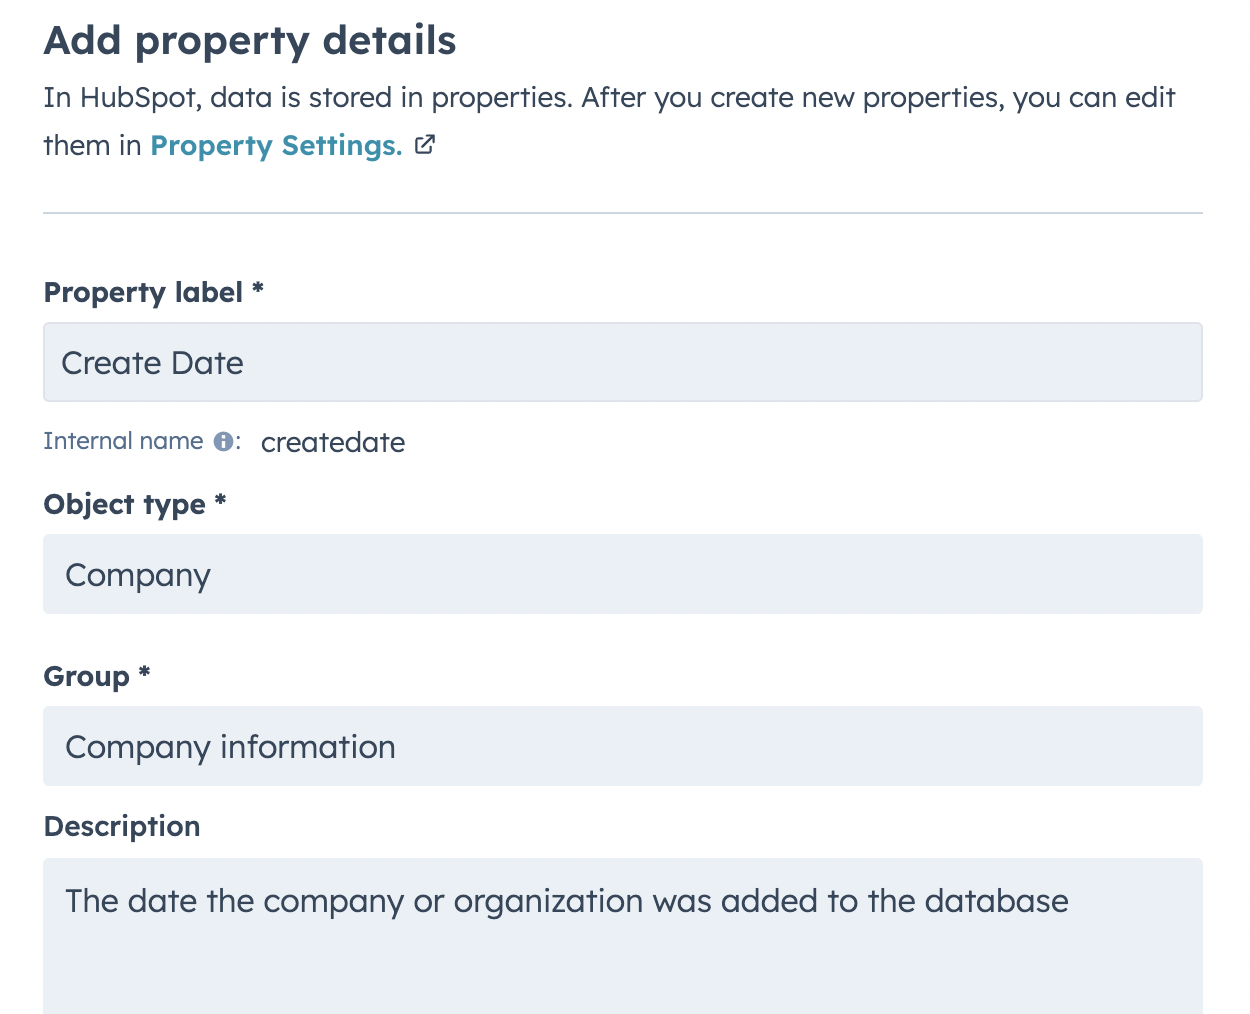The image size is (1250, 1014).
Task: Click the 'Property label' field label
Action: point(143,293)
